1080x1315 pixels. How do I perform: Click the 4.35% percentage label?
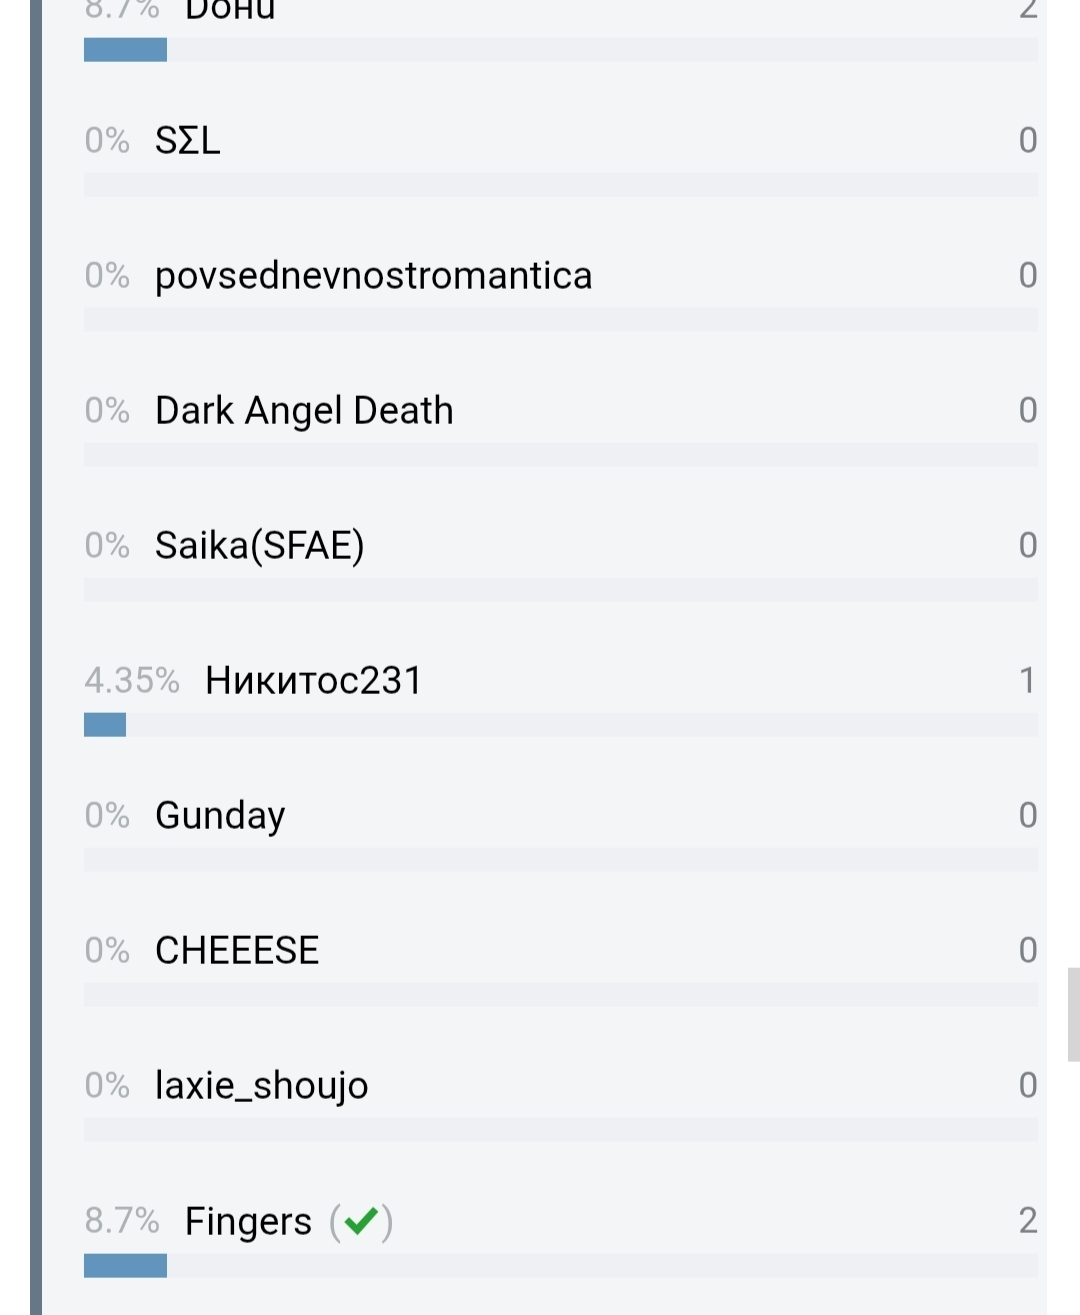(132, 681)
